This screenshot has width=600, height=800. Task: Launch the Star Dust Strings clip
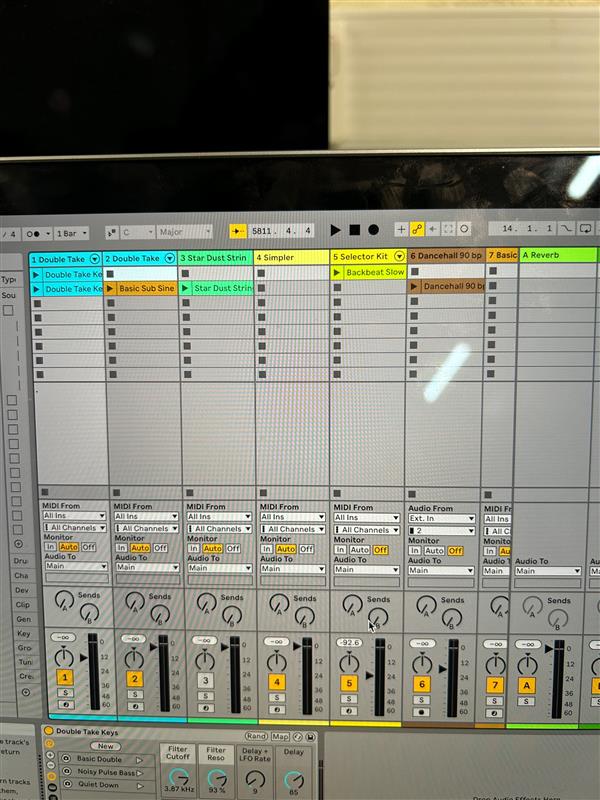186,288
